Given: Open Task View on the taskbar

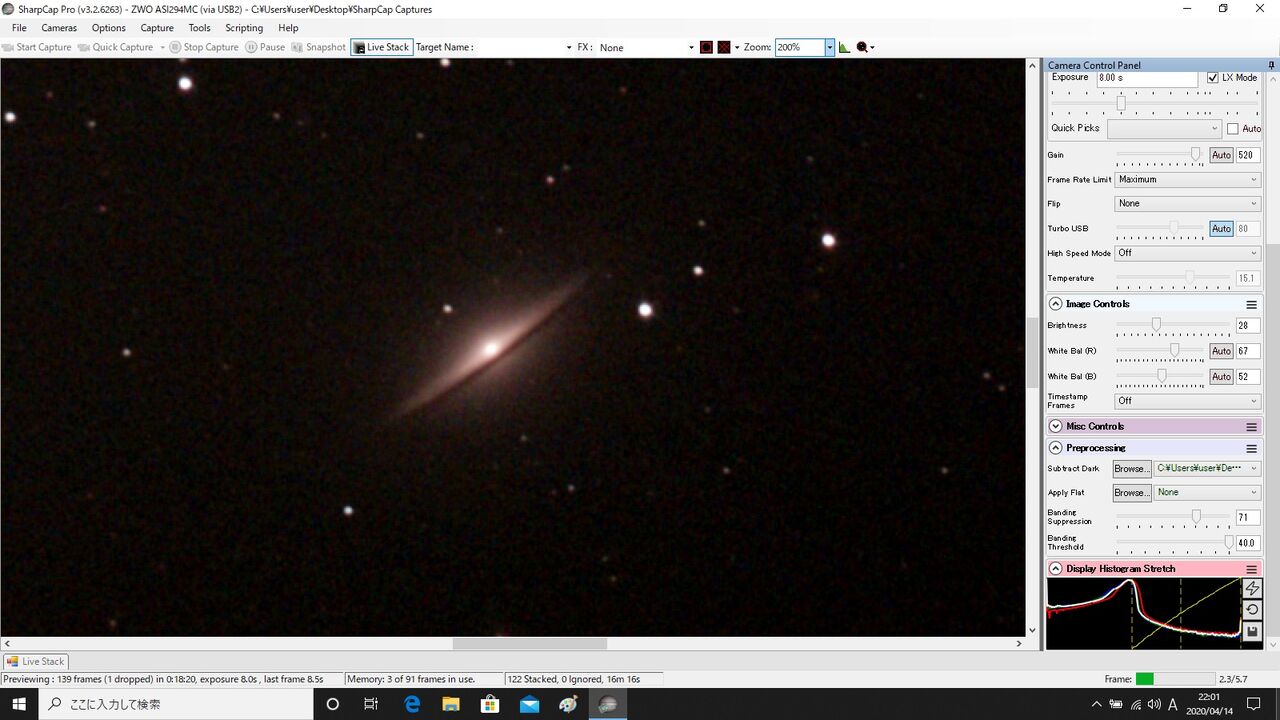Looking at the screenshot, I should [x=371, y=704].
